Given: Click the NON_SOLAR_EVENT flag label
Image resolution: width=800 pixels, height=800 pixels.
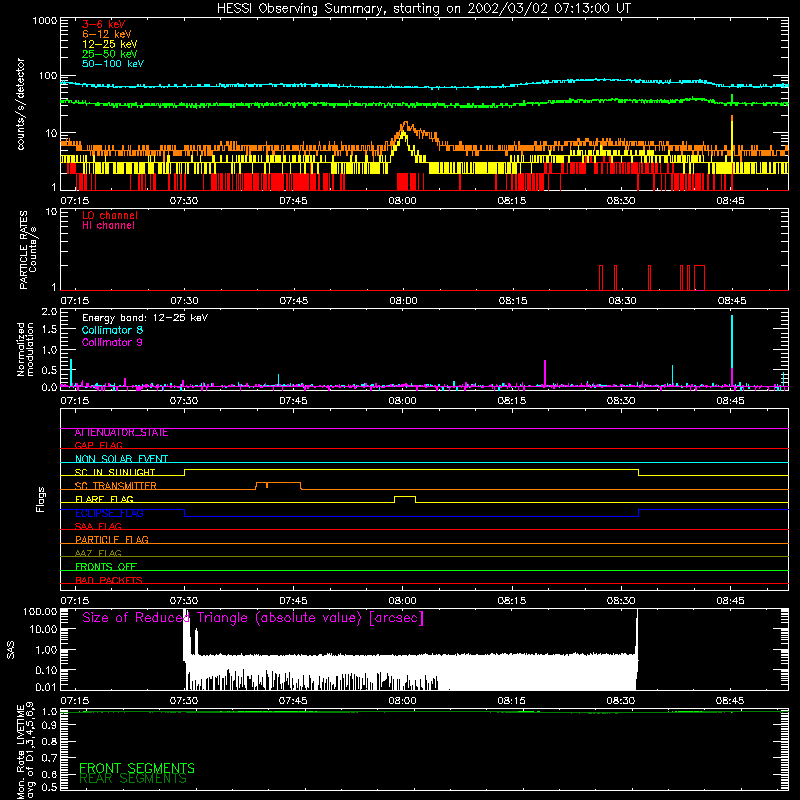Looking at the screenshot, I should (121, 459).
